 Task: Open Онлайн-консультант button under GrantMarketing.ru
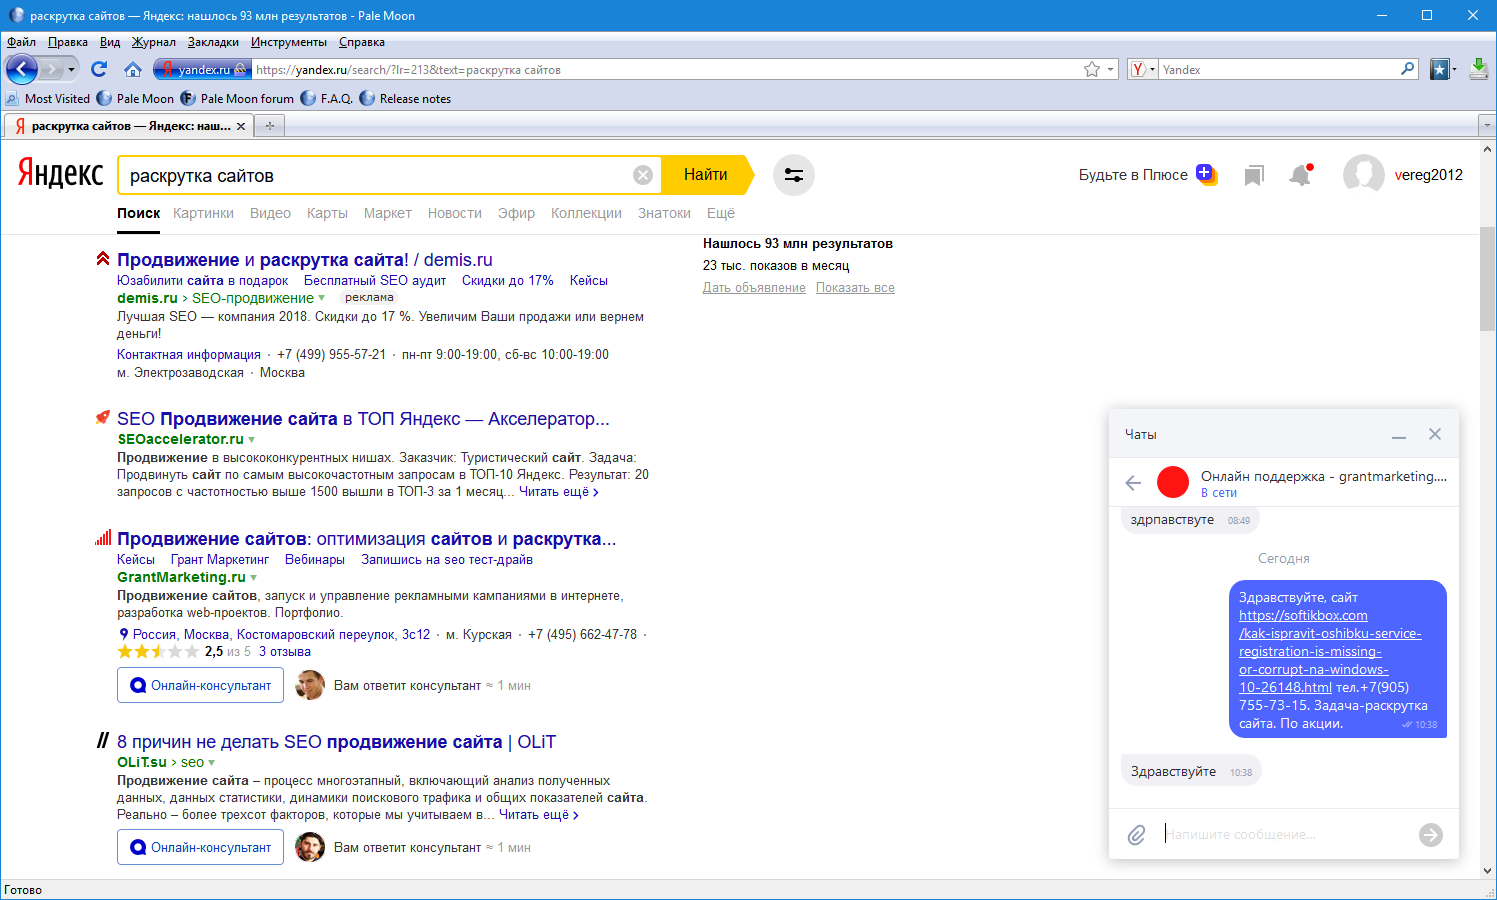[x=200, y=685]
